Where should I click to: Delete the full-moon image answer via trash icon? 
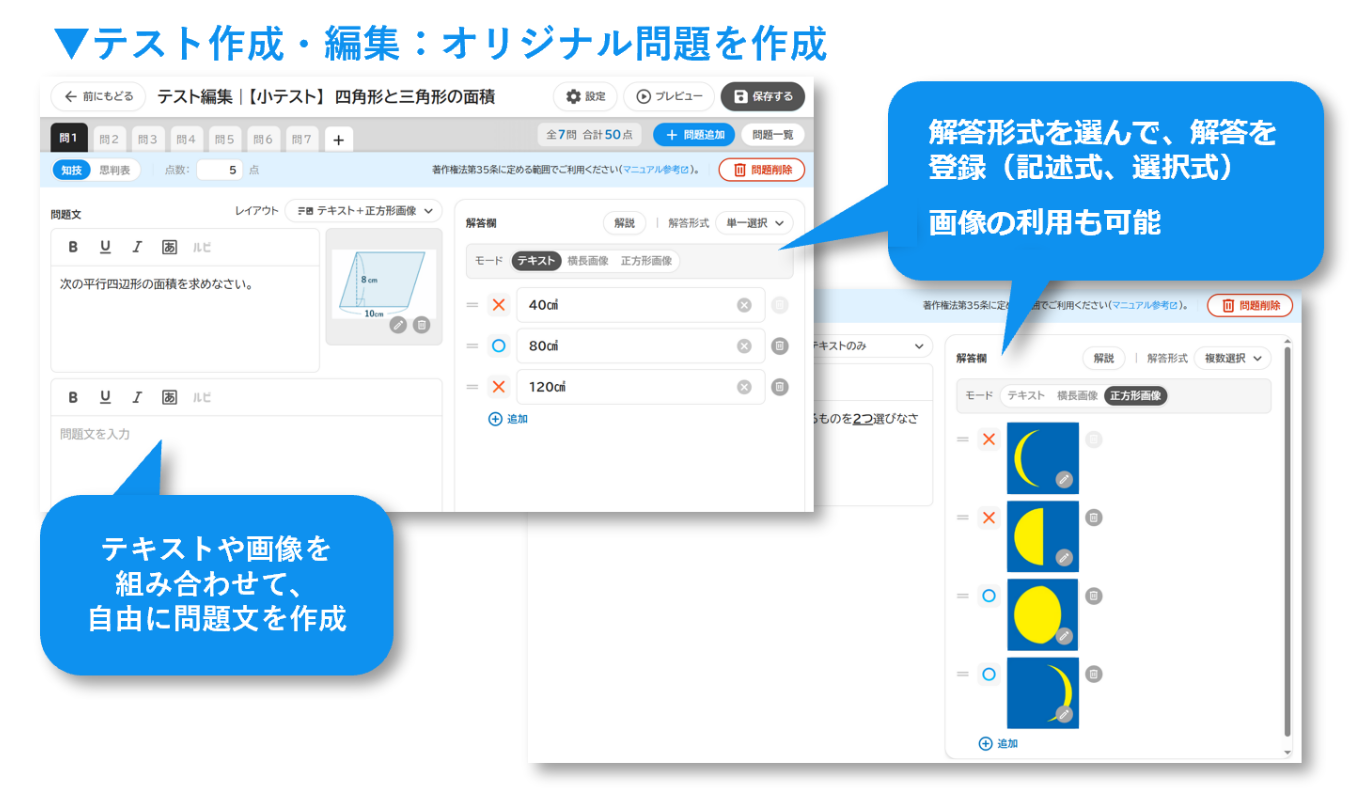tap(1094, 596)
